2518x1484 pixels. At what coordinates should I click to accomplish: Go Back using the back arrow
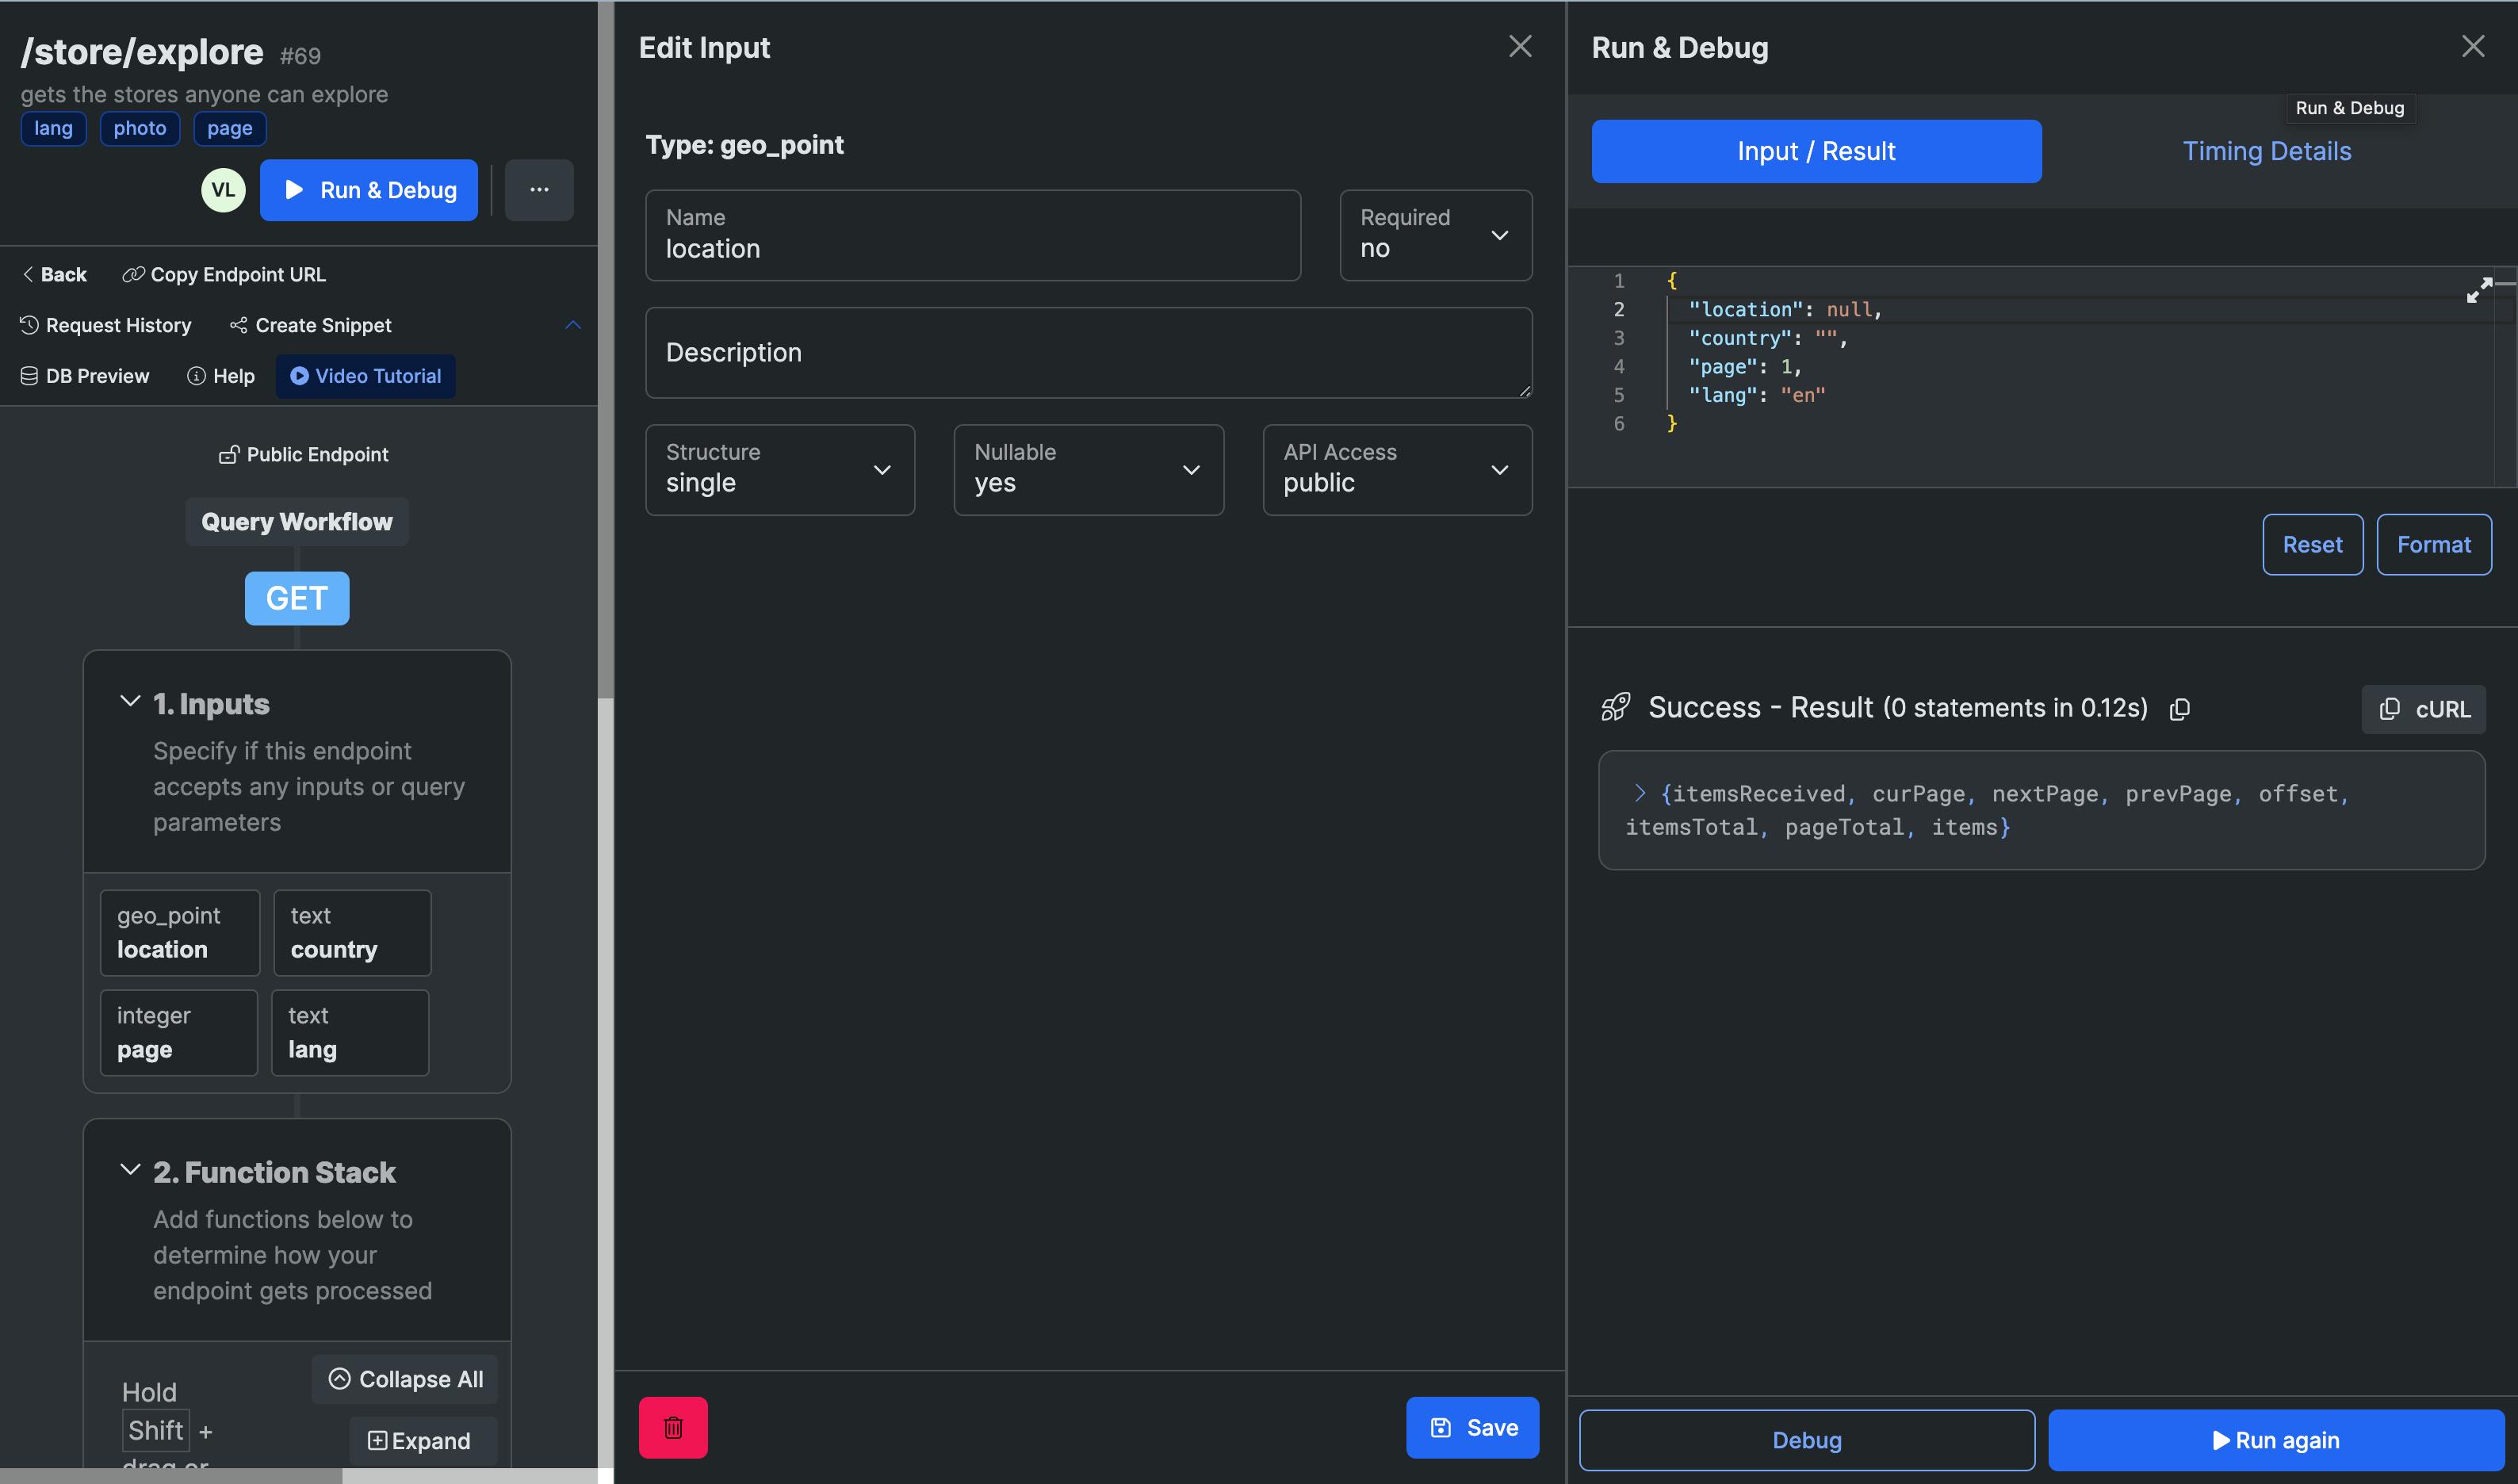pyautogui.click(x=55, y=274)
